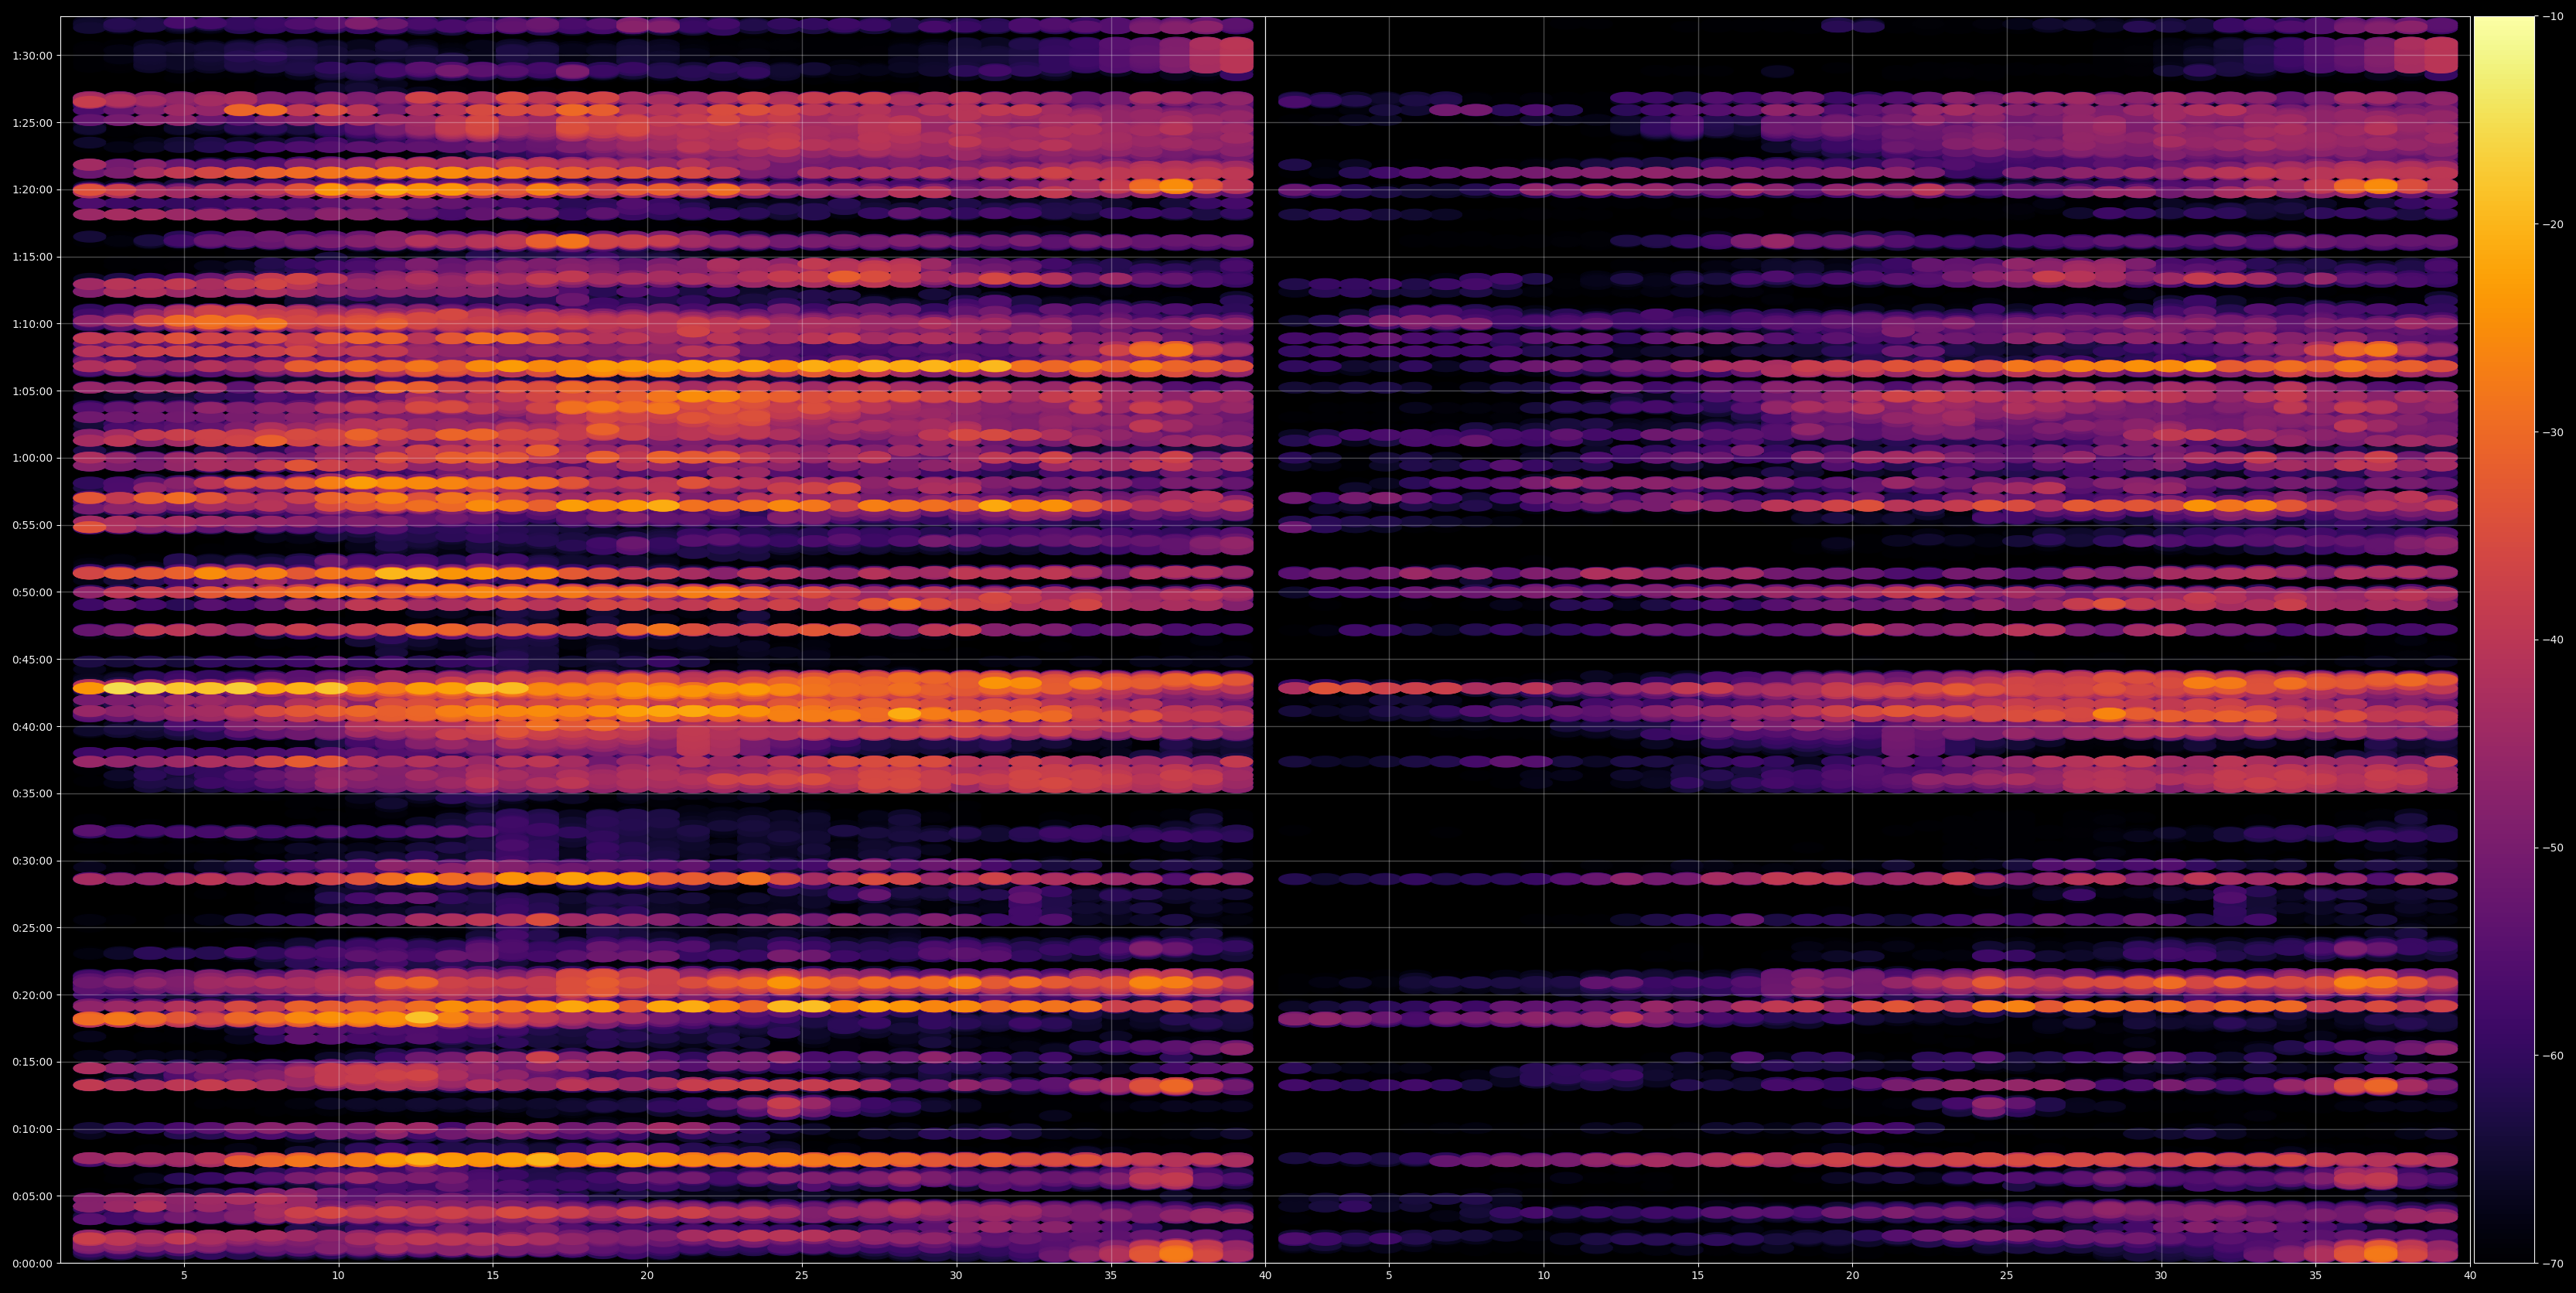Viewport: 2576px width, 1293px height.
Task: Select x-axis label 15 under the left plot
Action: point(493,1276)
